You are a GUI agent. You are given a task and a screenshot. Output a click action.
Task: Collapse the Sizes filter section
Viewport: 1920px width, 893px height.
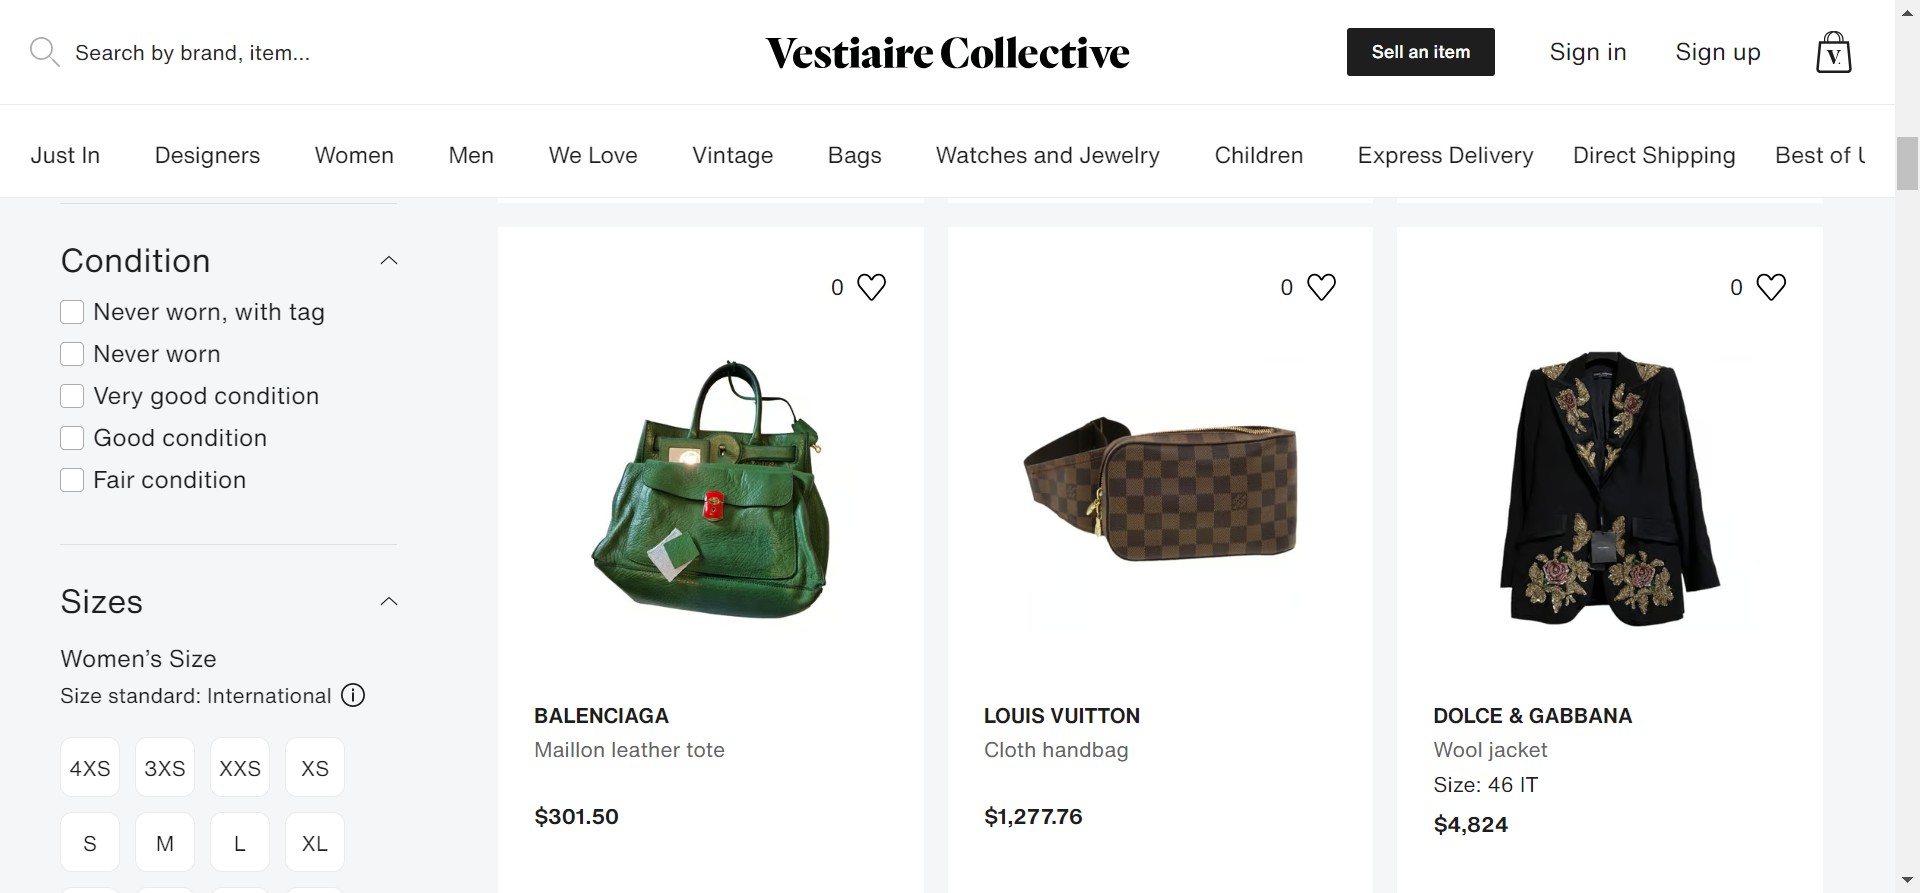coord(389,601)
